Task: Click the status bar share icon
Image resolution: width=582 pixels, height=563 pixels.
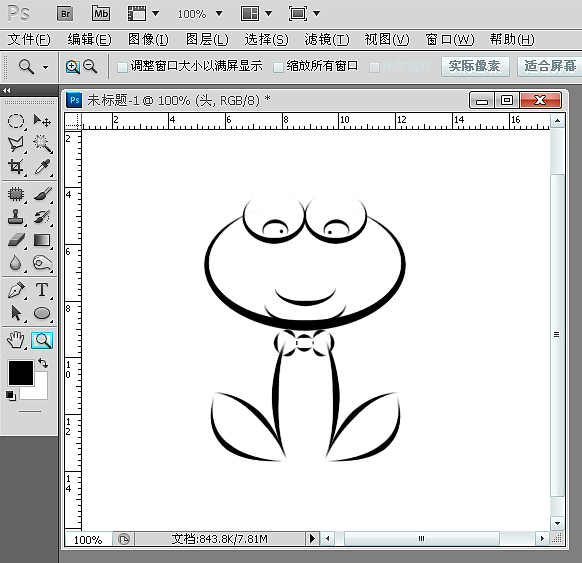Action: (124, 539)
